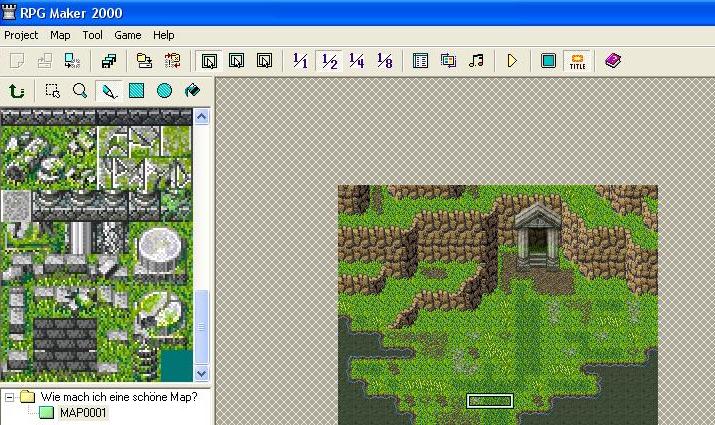Click the tileset palette scroll down arrow
715x425 pixels.
[x=202, y=373]
